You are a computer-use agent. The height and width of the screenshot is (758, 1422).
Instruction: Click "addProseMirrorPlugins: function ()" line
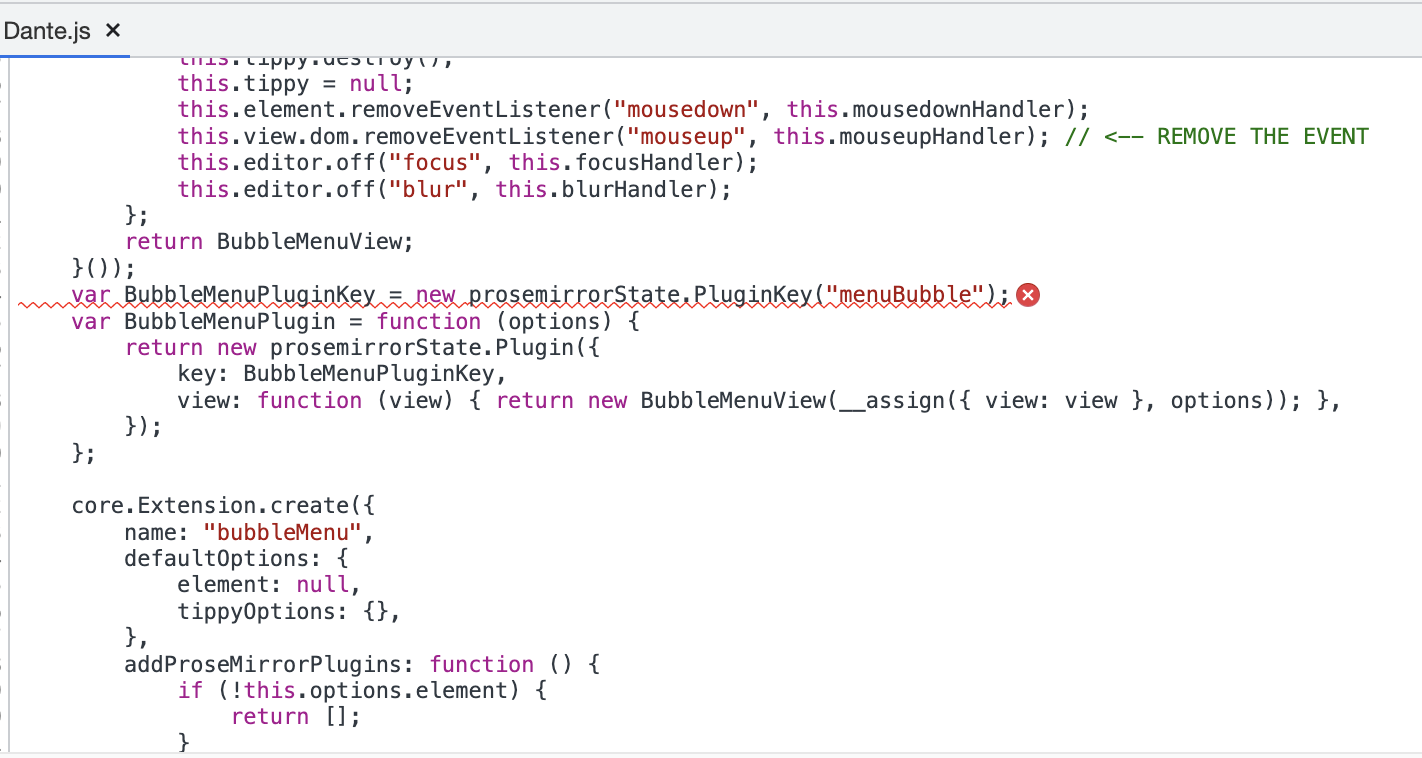tap(362, 664)
